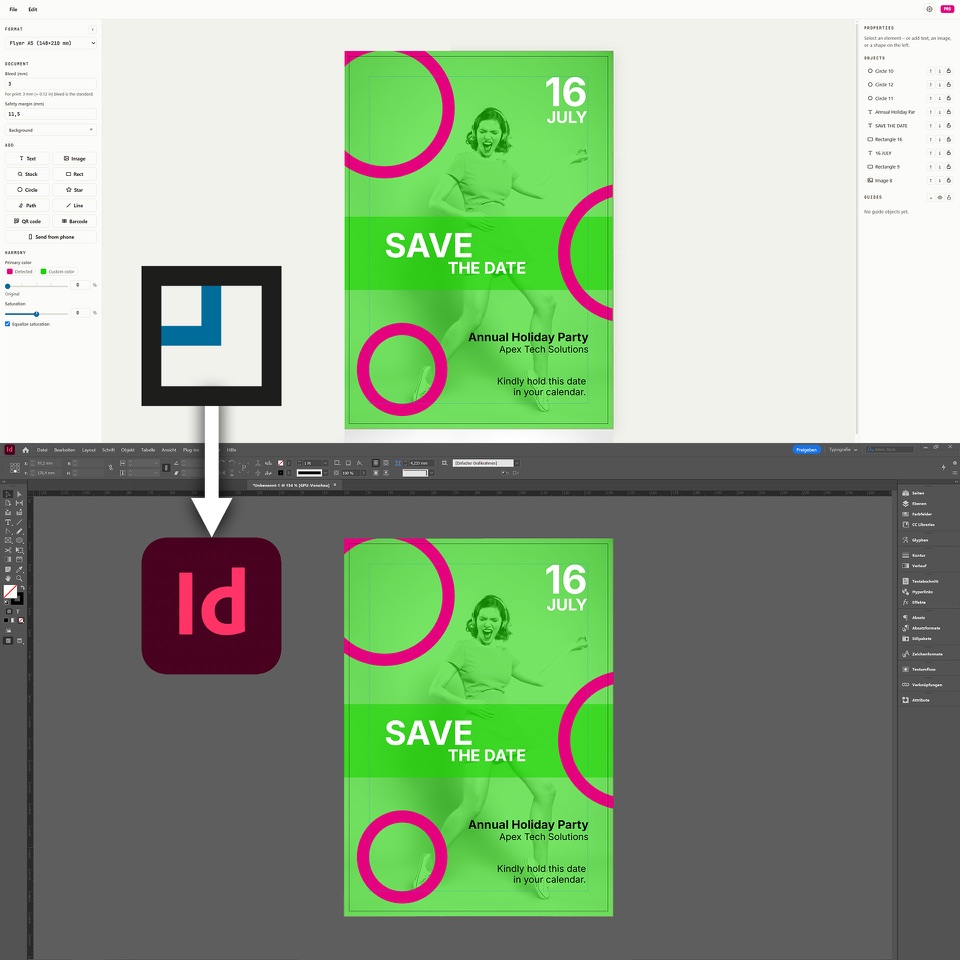This screenshot has width=960, height=960.
Task: Click the Adobe Stock search field
Action: coord(890,449)
